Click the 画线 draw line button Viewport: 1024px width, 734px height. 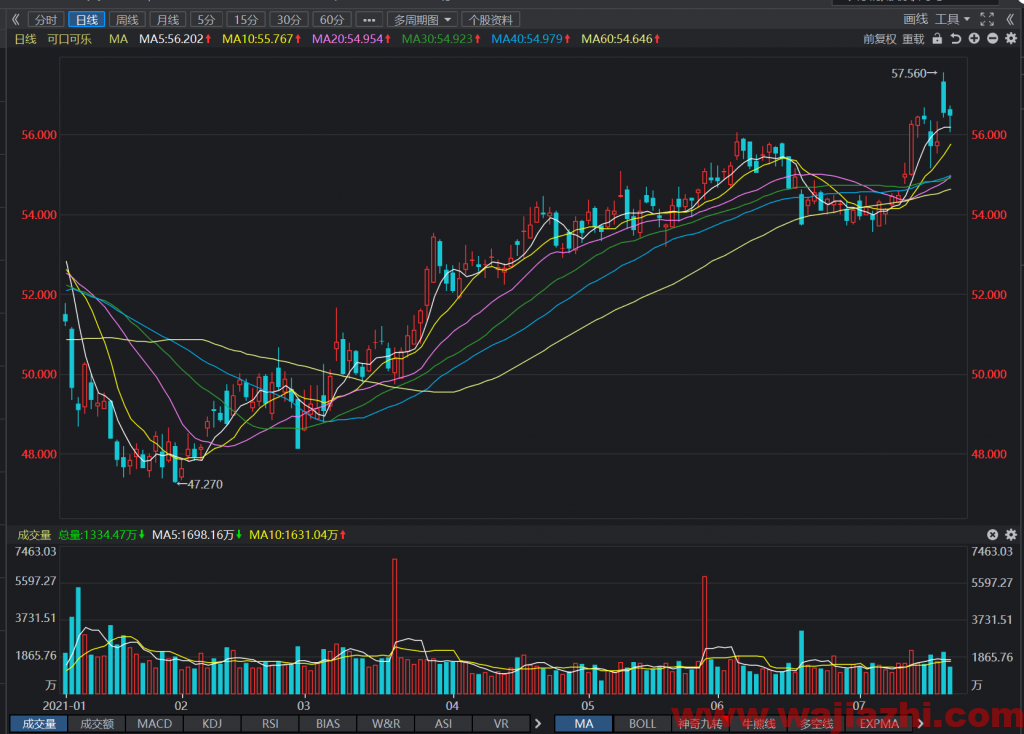(915, 20)
